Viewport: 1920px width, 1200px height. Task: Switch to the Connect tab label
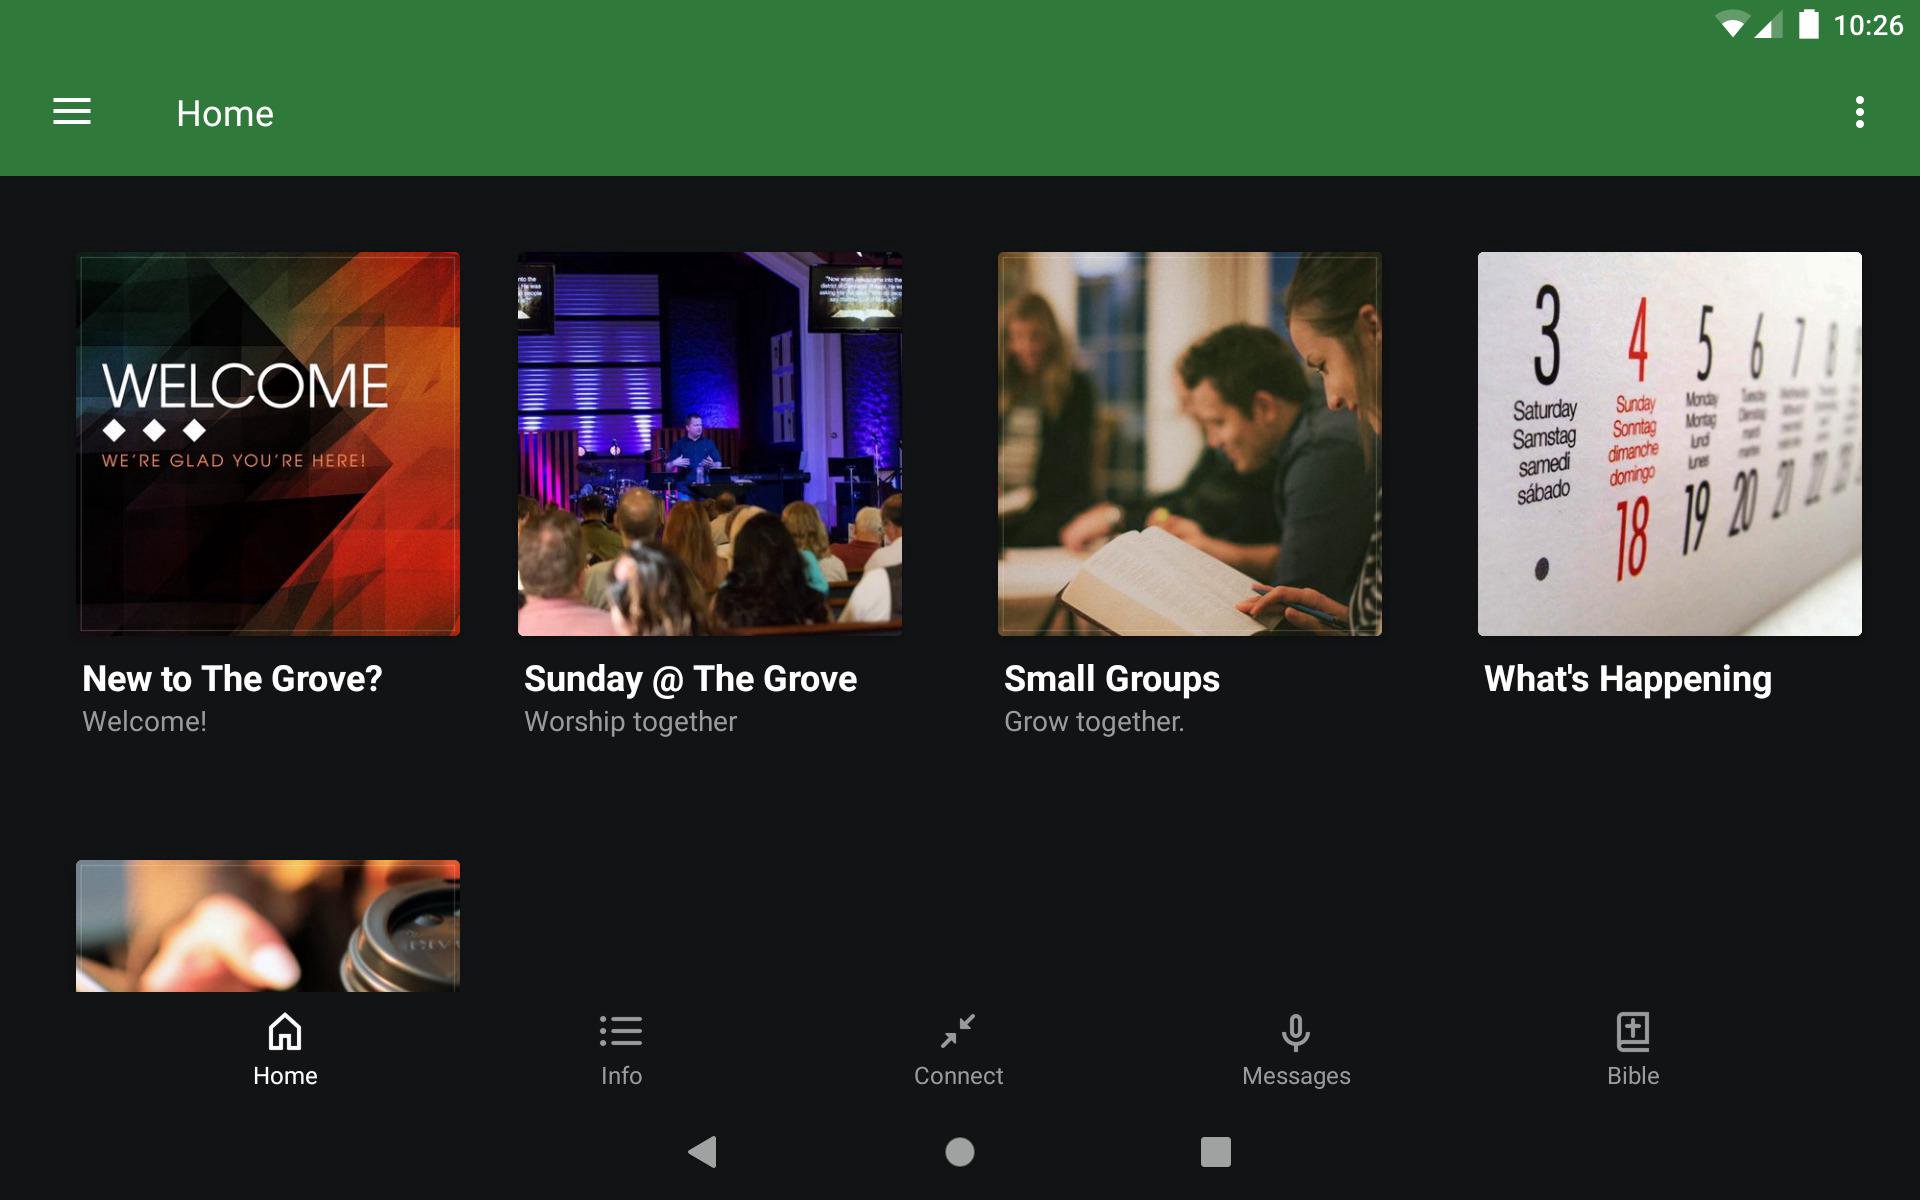(x=958, y=1076)
